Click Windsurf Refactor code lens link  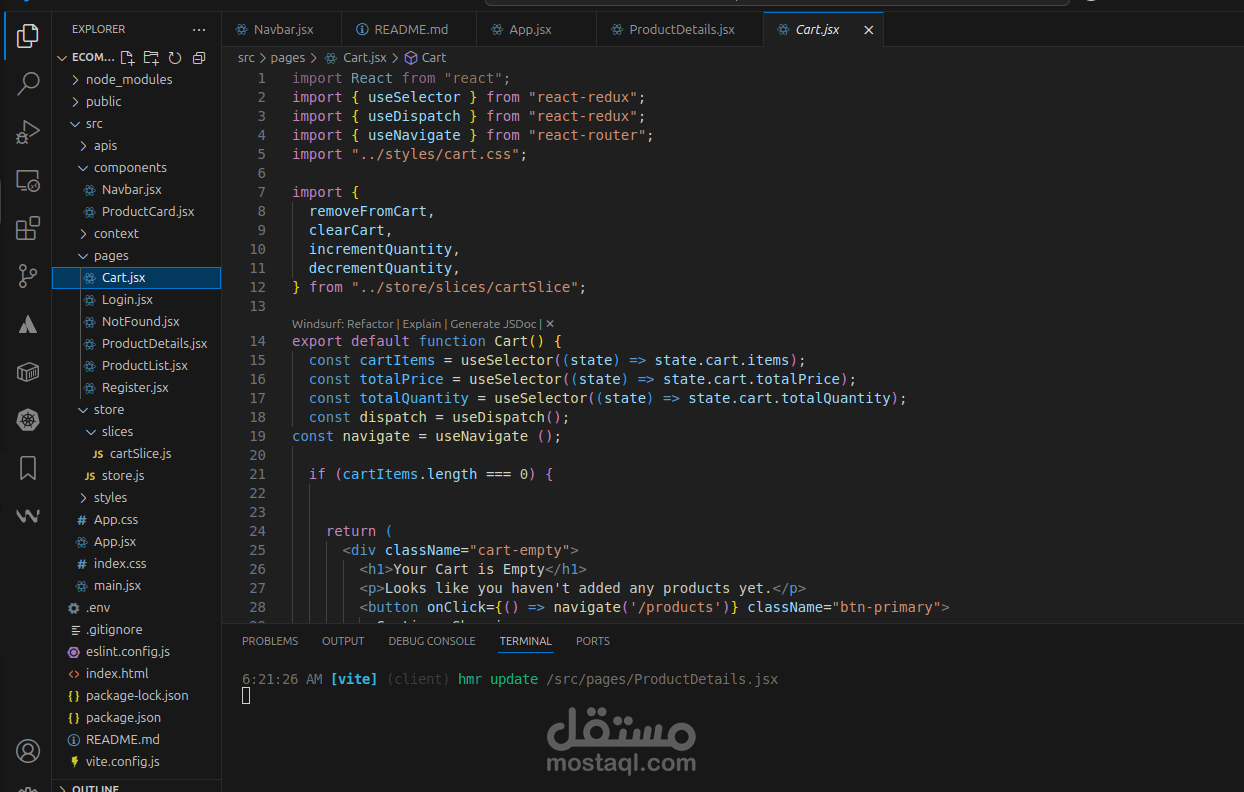[343, 324]
